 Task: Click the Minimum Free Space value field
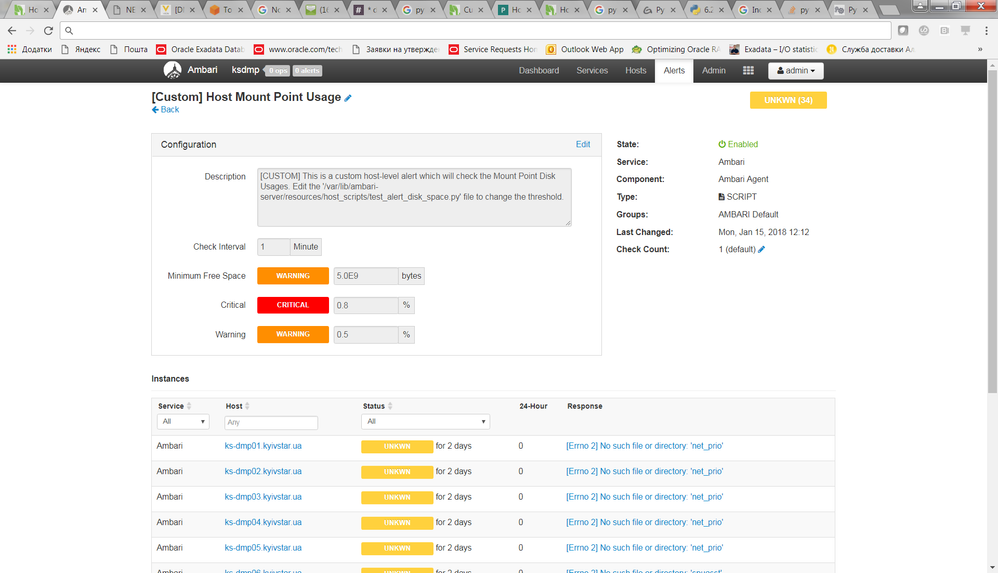click(x=366, y=276)
